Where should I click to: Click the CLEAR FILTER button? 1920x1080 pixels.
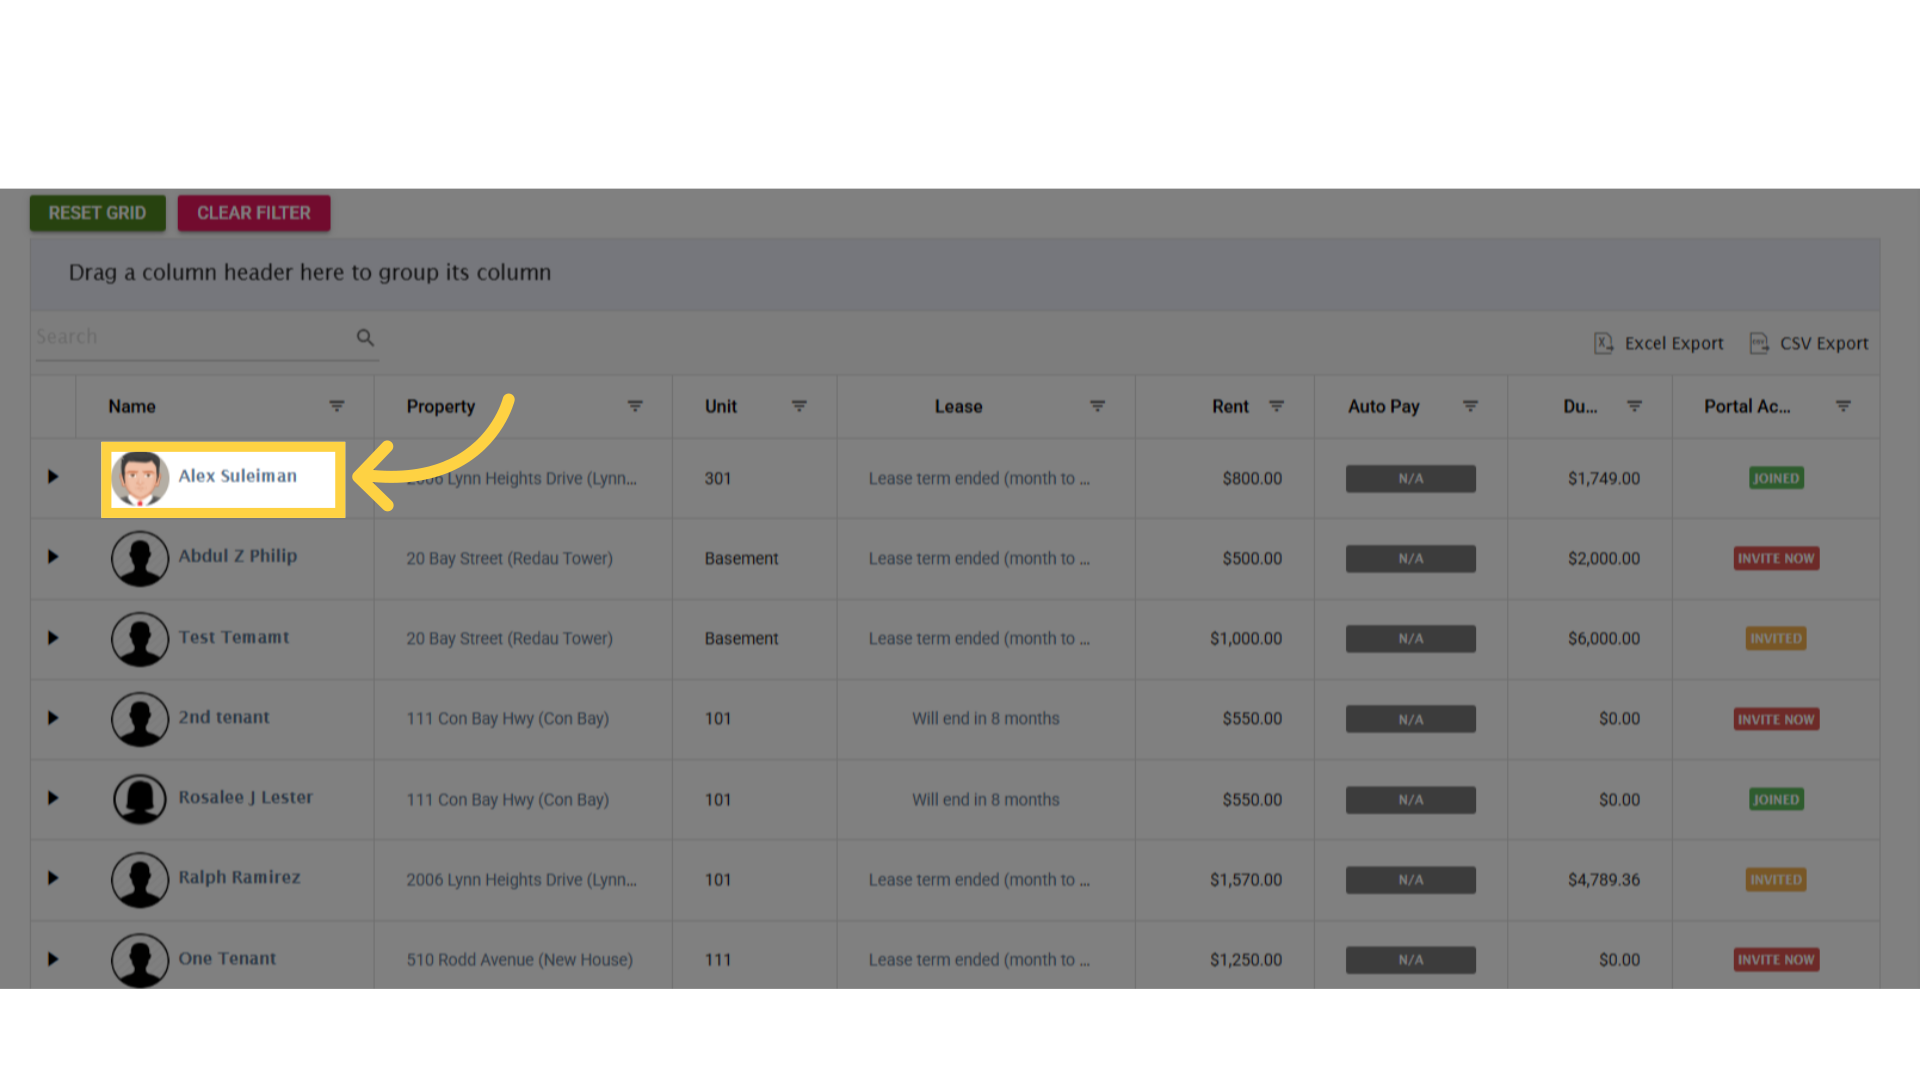point(253,213)
